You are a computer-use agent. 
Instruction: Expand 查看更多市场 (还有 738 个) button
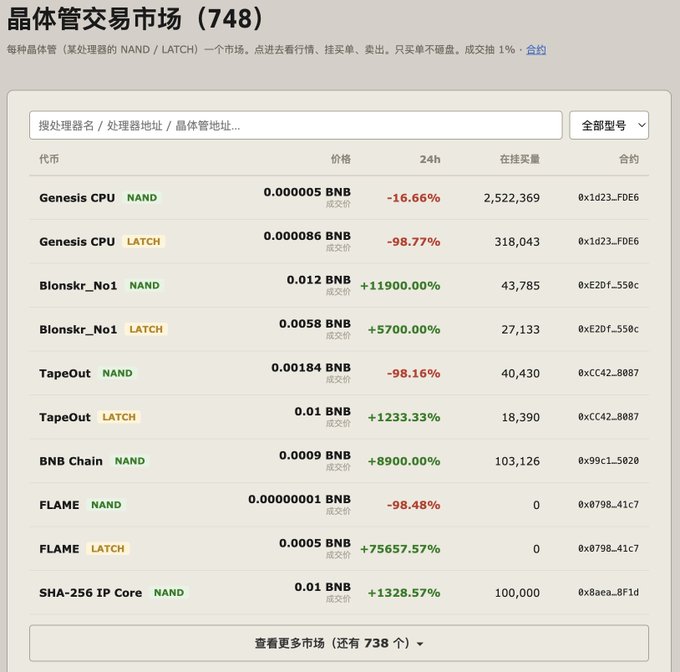[x=339, y=643]
